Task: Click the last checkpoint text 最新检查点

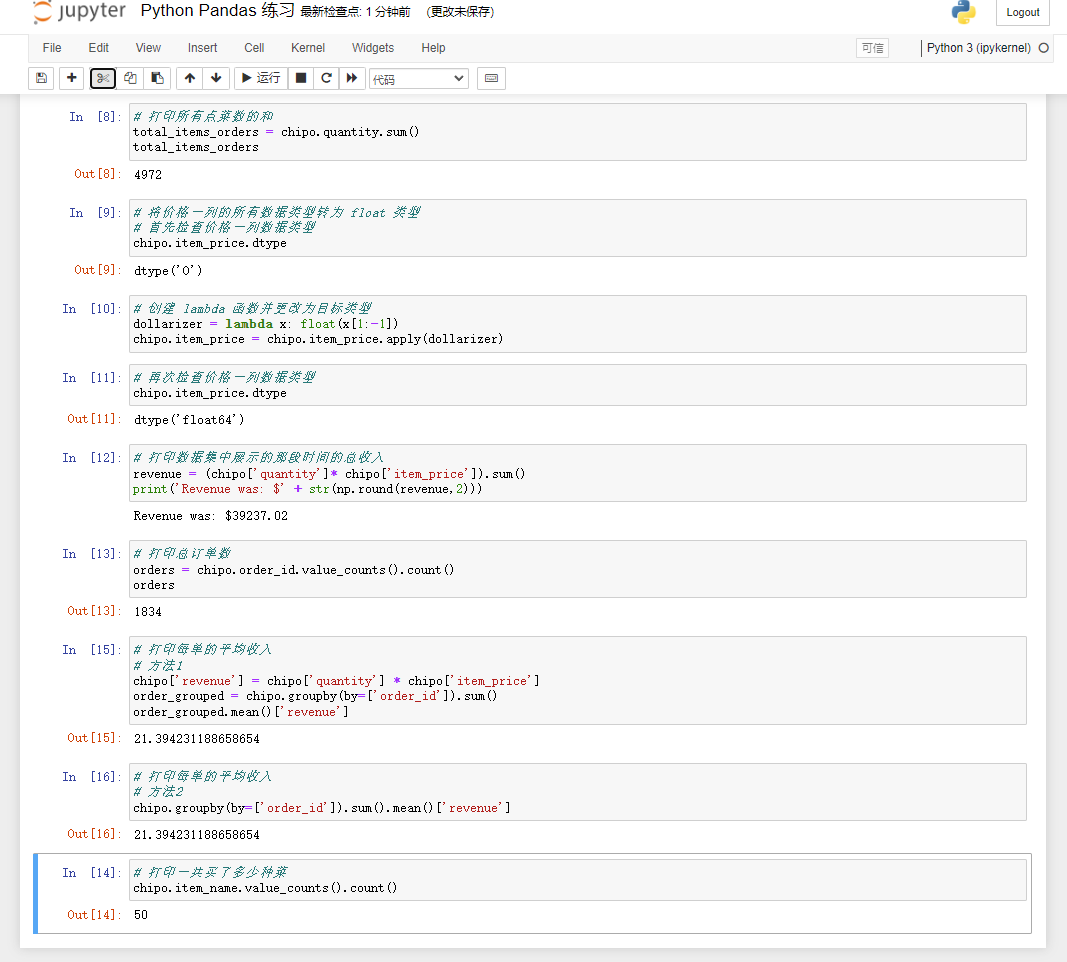Action: [x=355, y=12]
